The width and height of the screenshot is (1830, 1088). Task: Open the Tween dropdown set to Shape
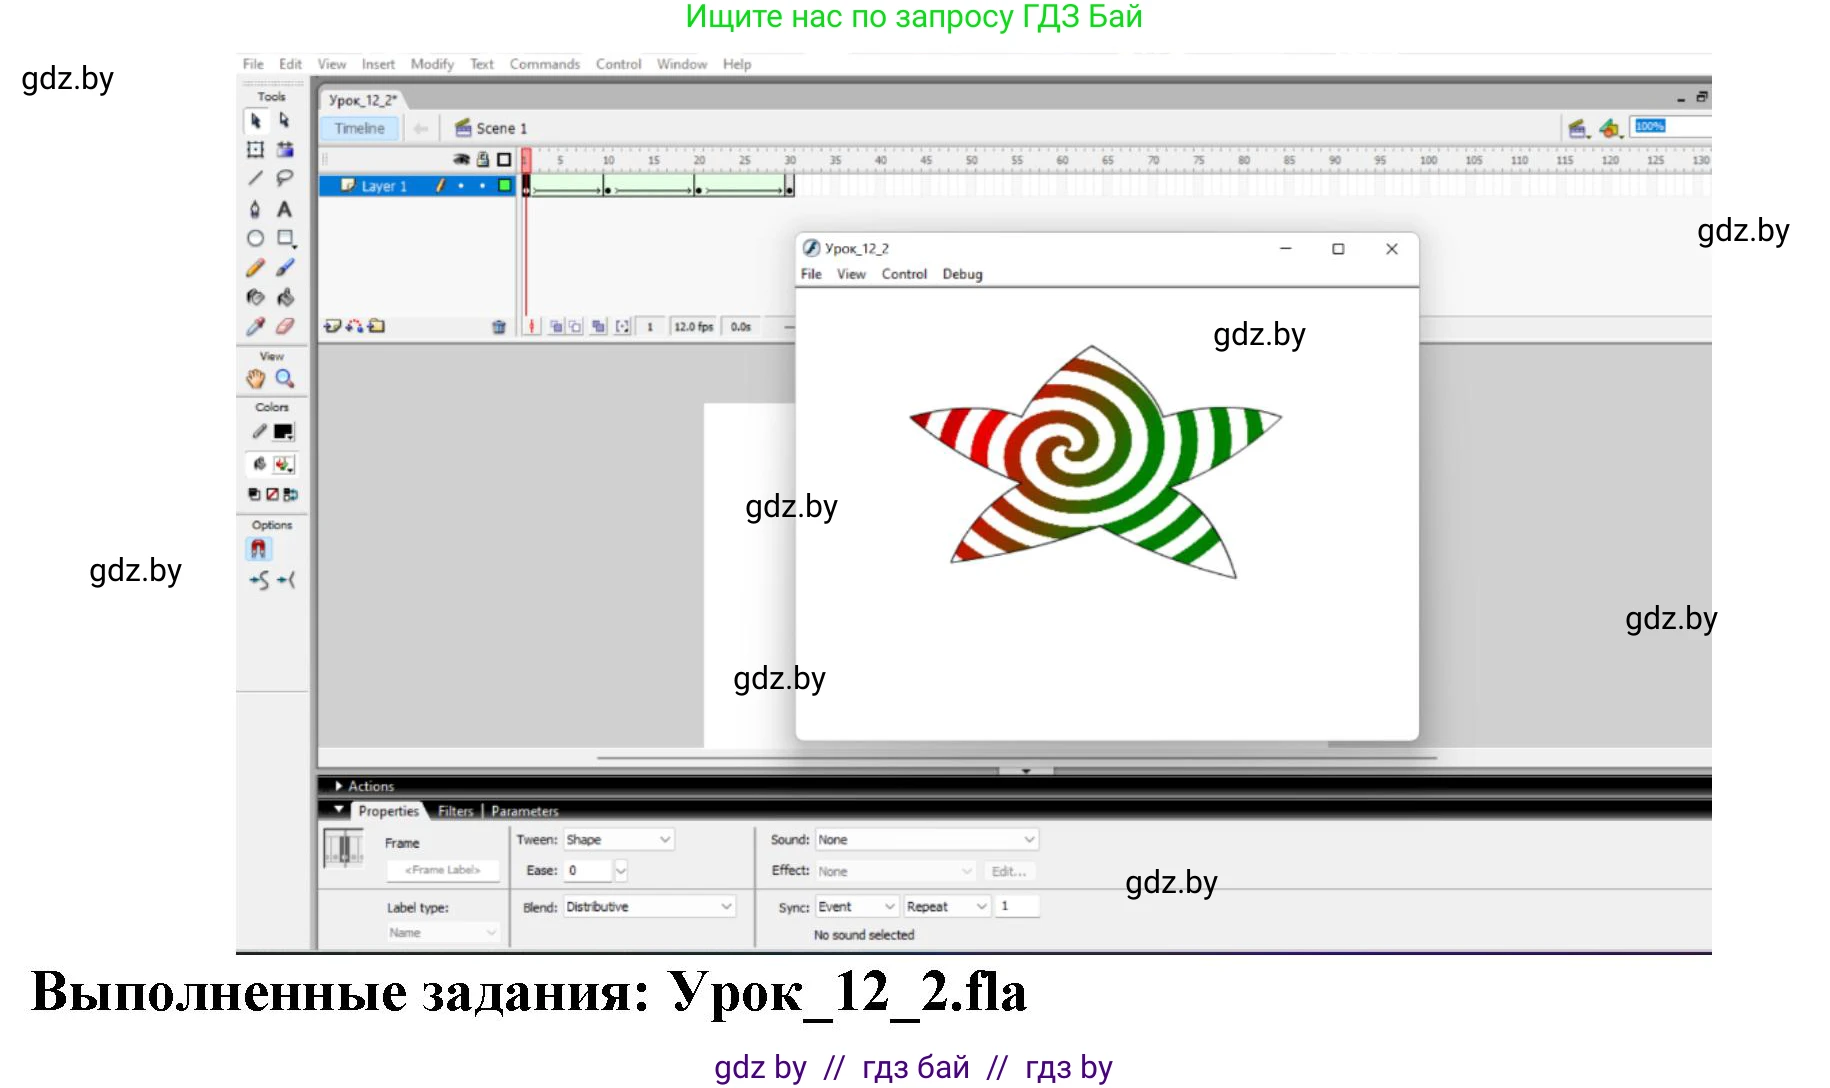tap(618, 840)
